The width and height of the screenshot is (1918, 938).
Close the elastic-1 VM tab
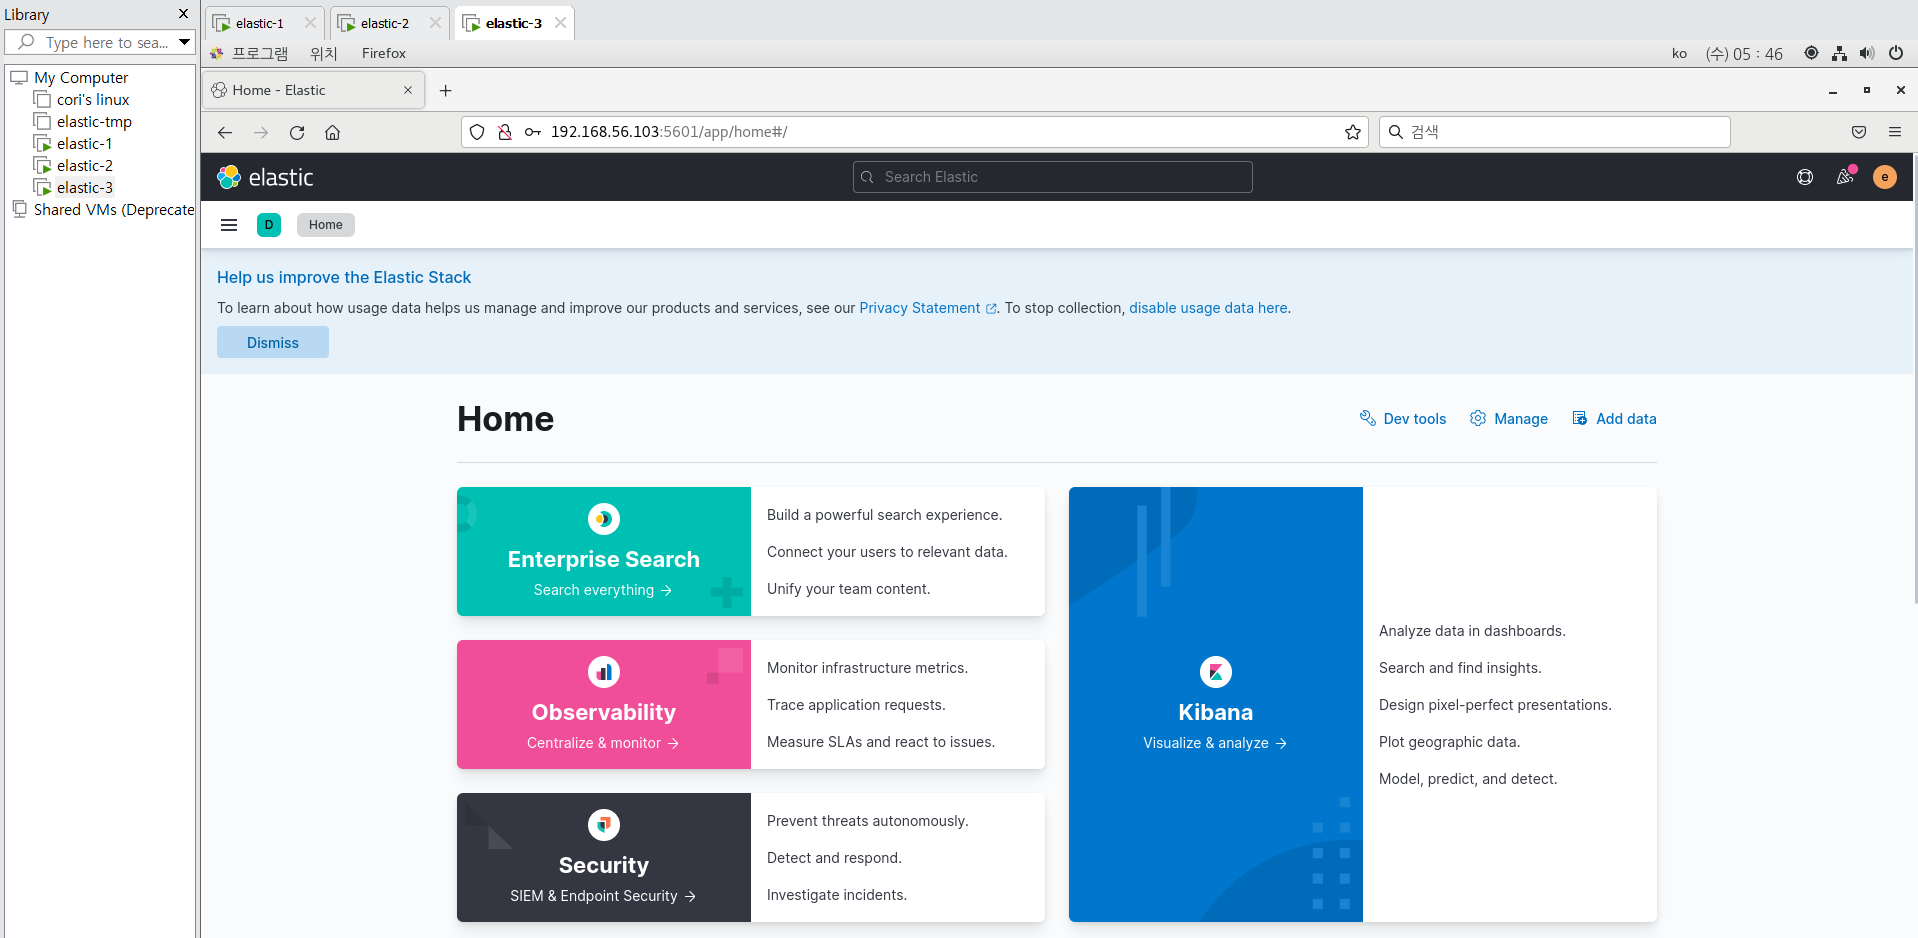pyautogui.click(x=310, y=23)
